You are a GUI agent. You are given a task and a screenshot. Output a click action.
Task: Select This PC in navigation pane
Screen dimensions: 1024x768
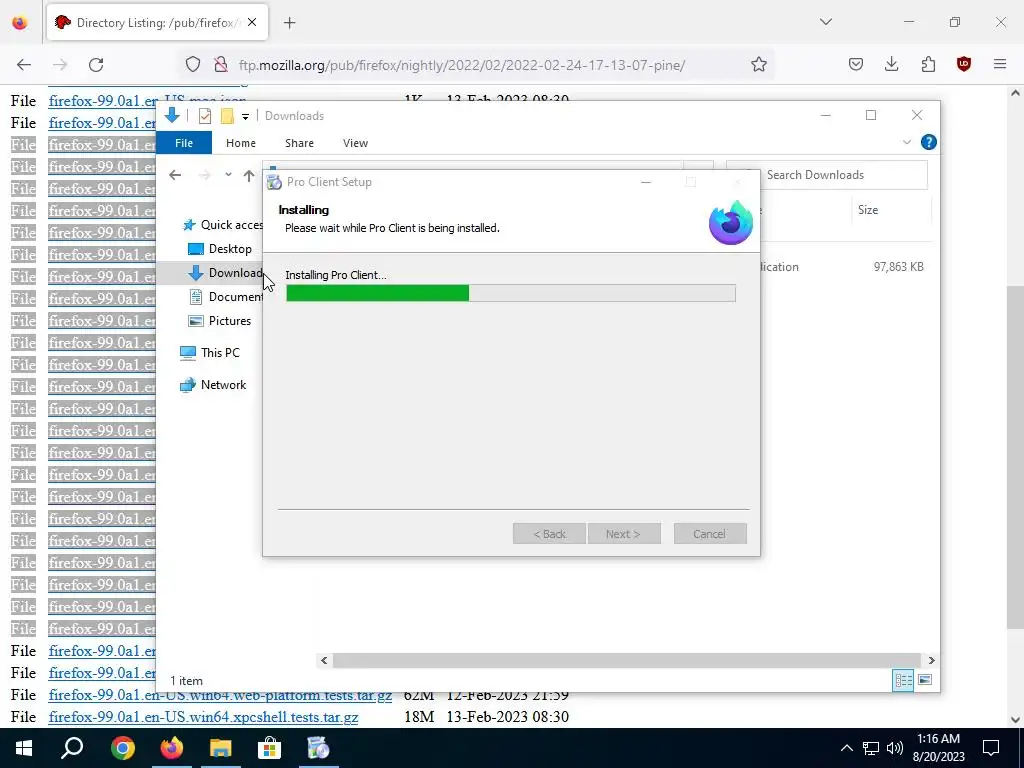click(210, 353)
